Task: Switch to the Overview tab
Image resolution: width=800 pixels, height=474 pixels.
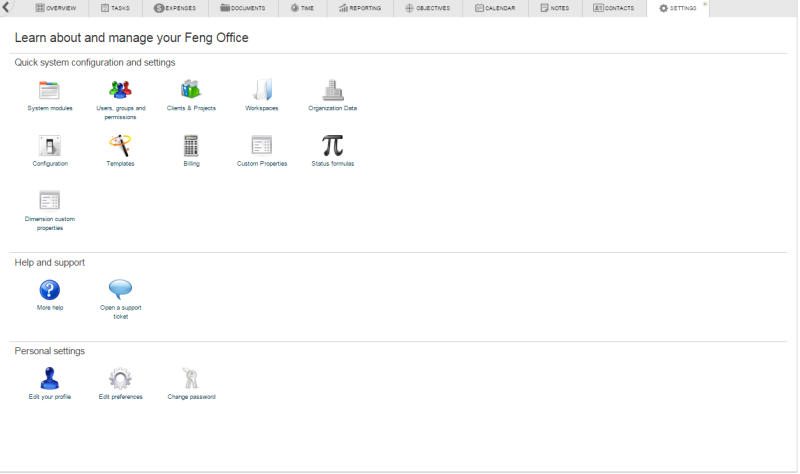Action: (56, 8)
